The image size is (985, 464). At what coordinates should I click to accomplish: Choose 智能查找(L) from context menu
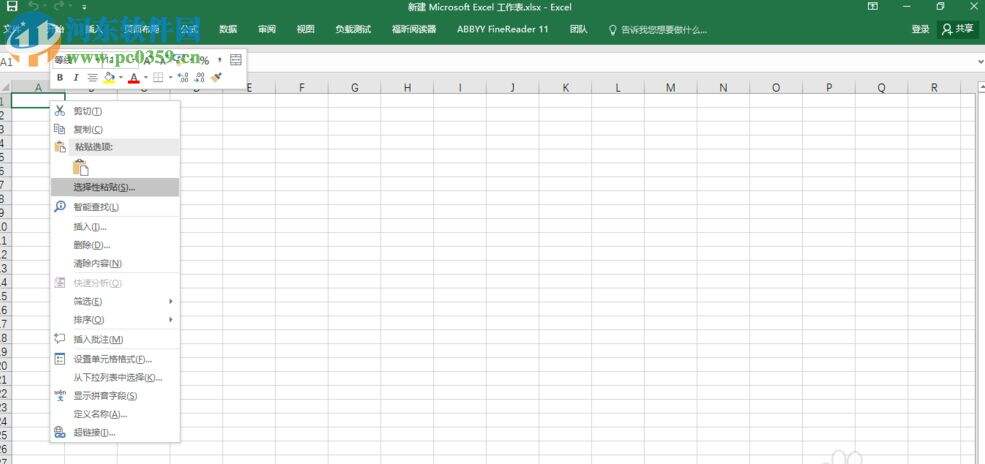115,207
